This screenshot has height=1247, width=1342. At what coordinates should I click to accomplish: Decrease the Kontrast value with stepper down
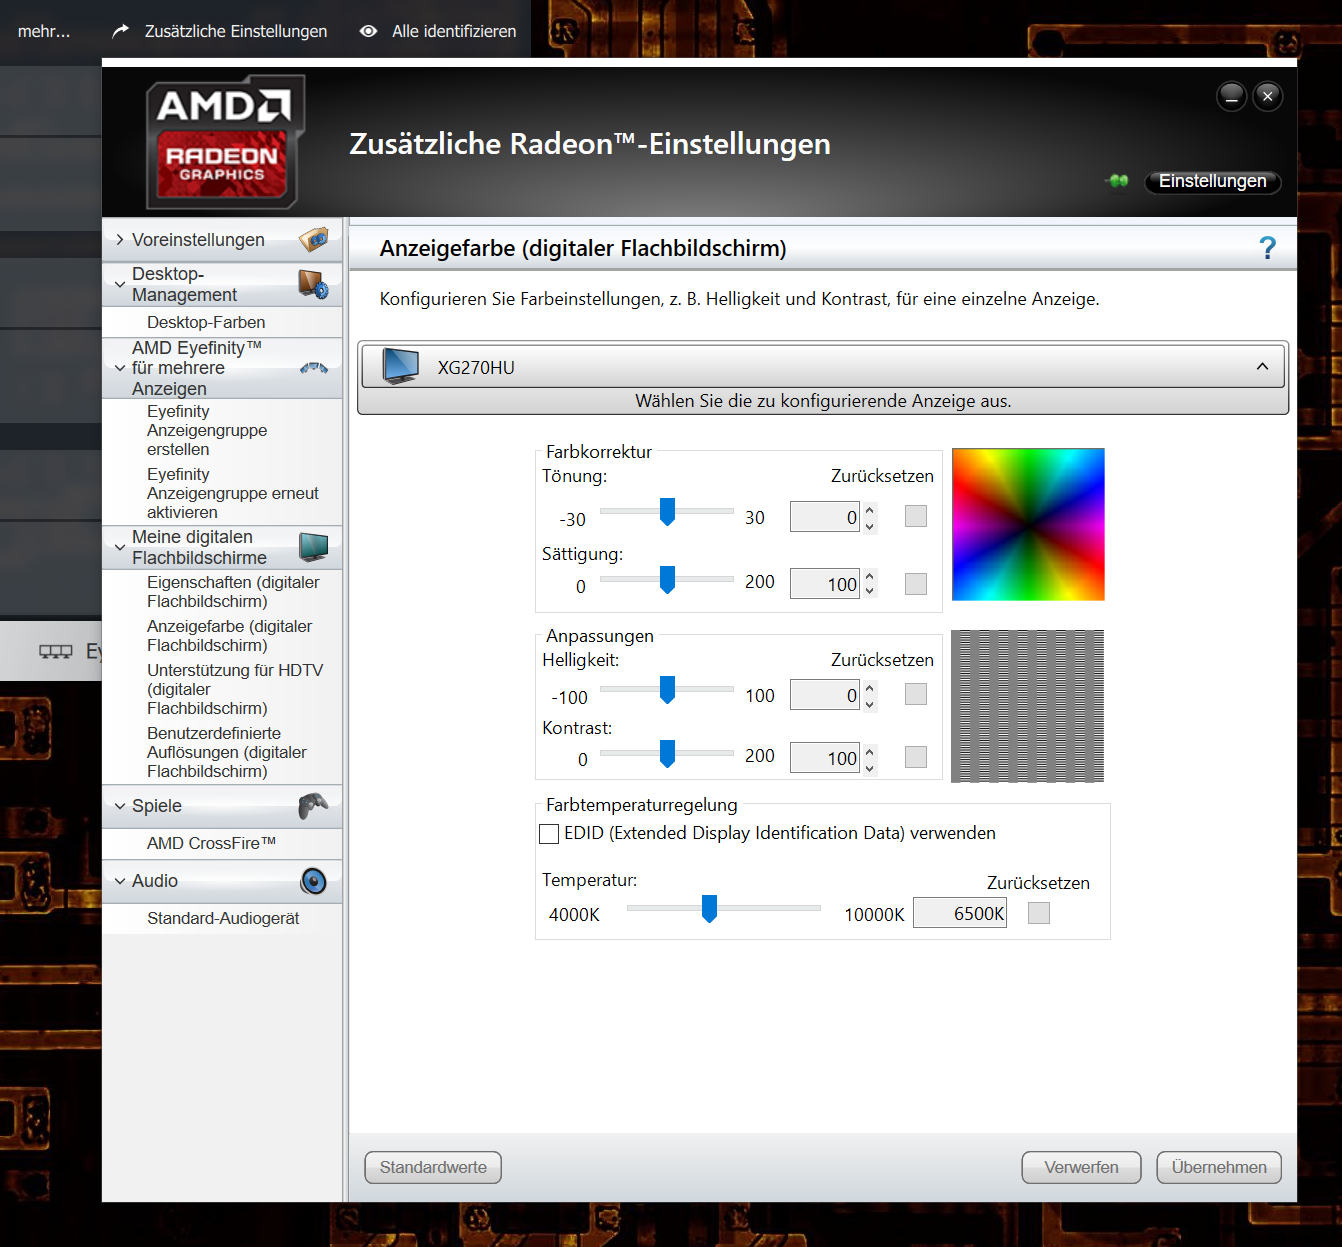pos(869,767)
